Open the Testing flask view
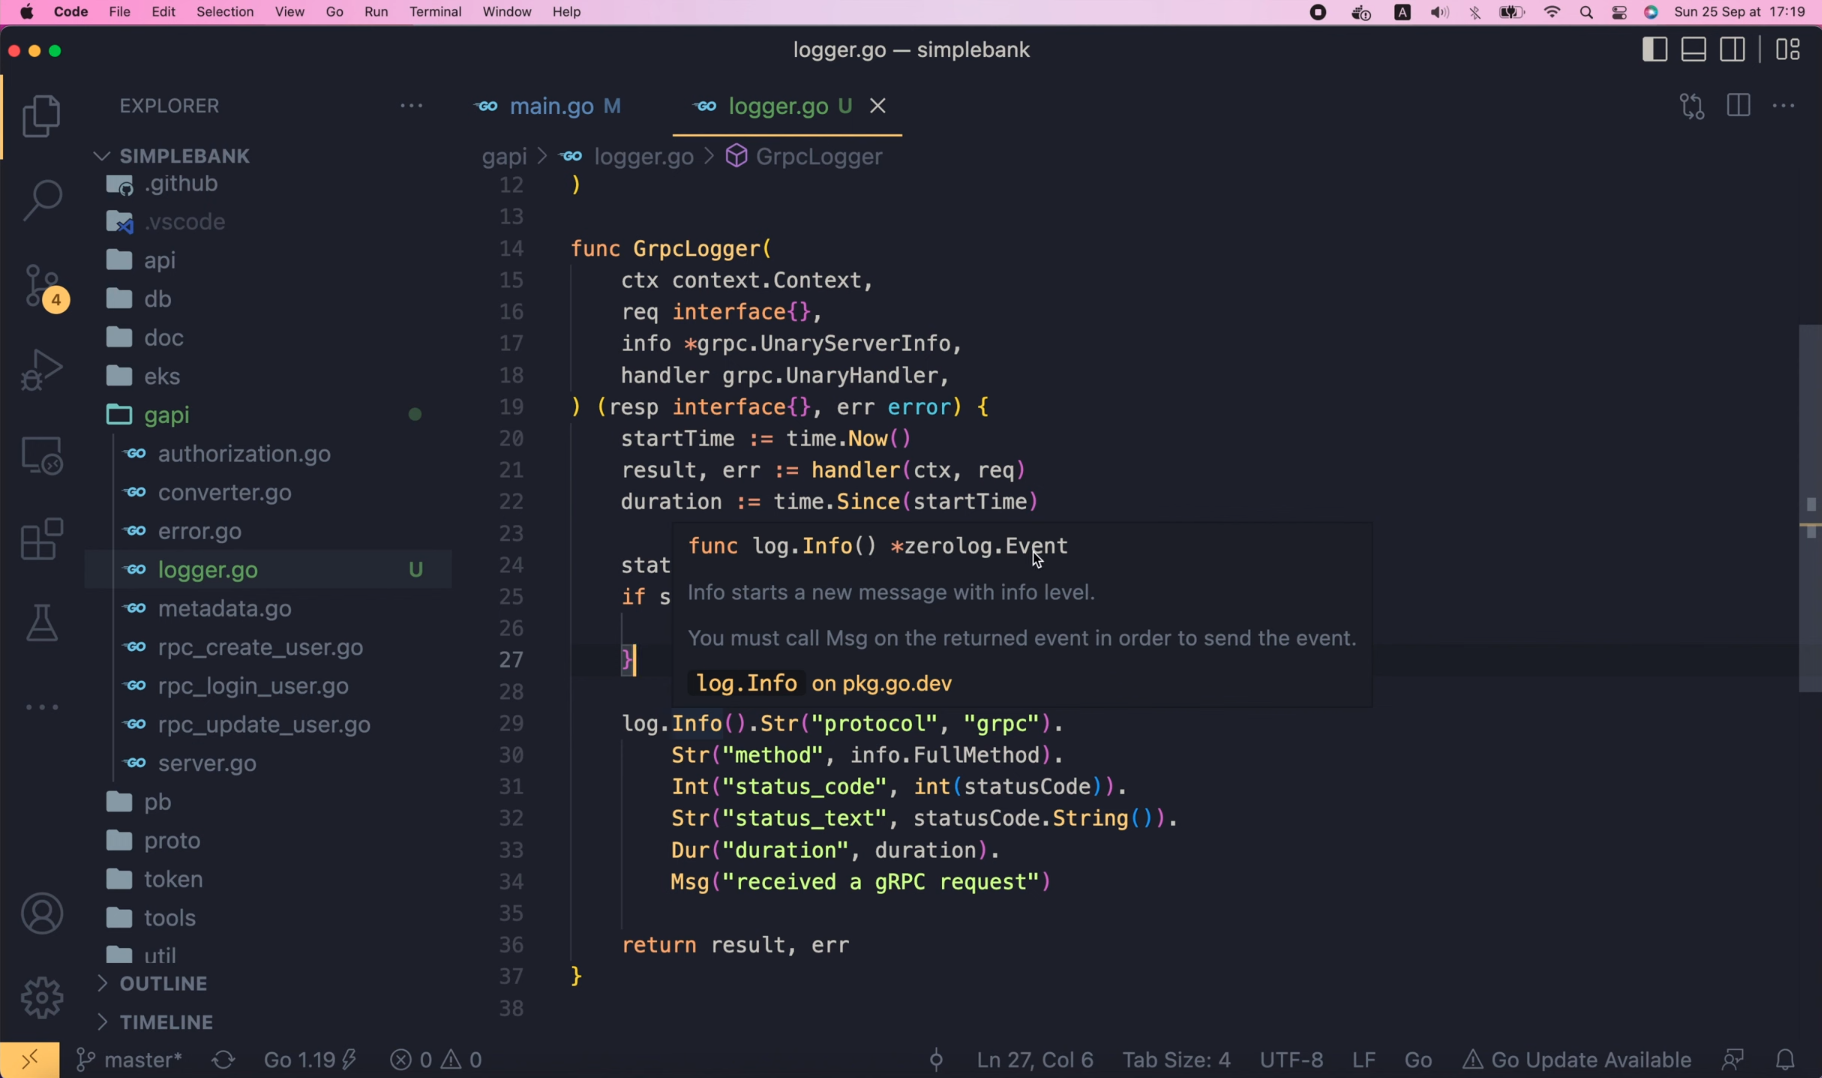This screenshot has height=1078, width=1822. tap(42, 623)
